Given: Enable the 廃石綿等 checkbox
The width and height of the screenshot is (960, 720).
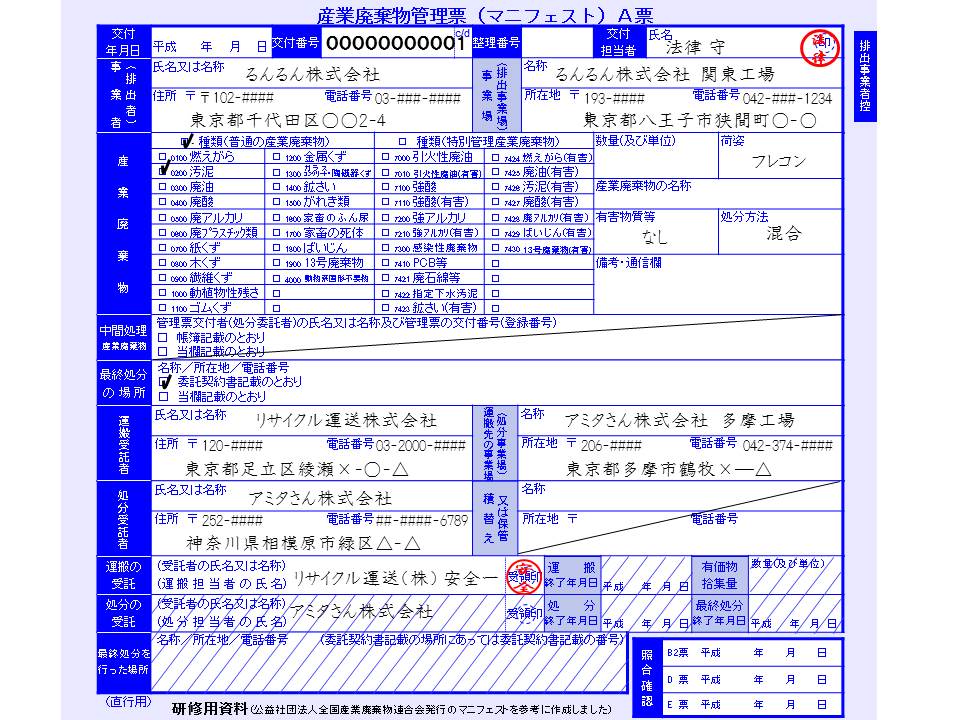Looking at the screenshot, I should pos(385,278).
